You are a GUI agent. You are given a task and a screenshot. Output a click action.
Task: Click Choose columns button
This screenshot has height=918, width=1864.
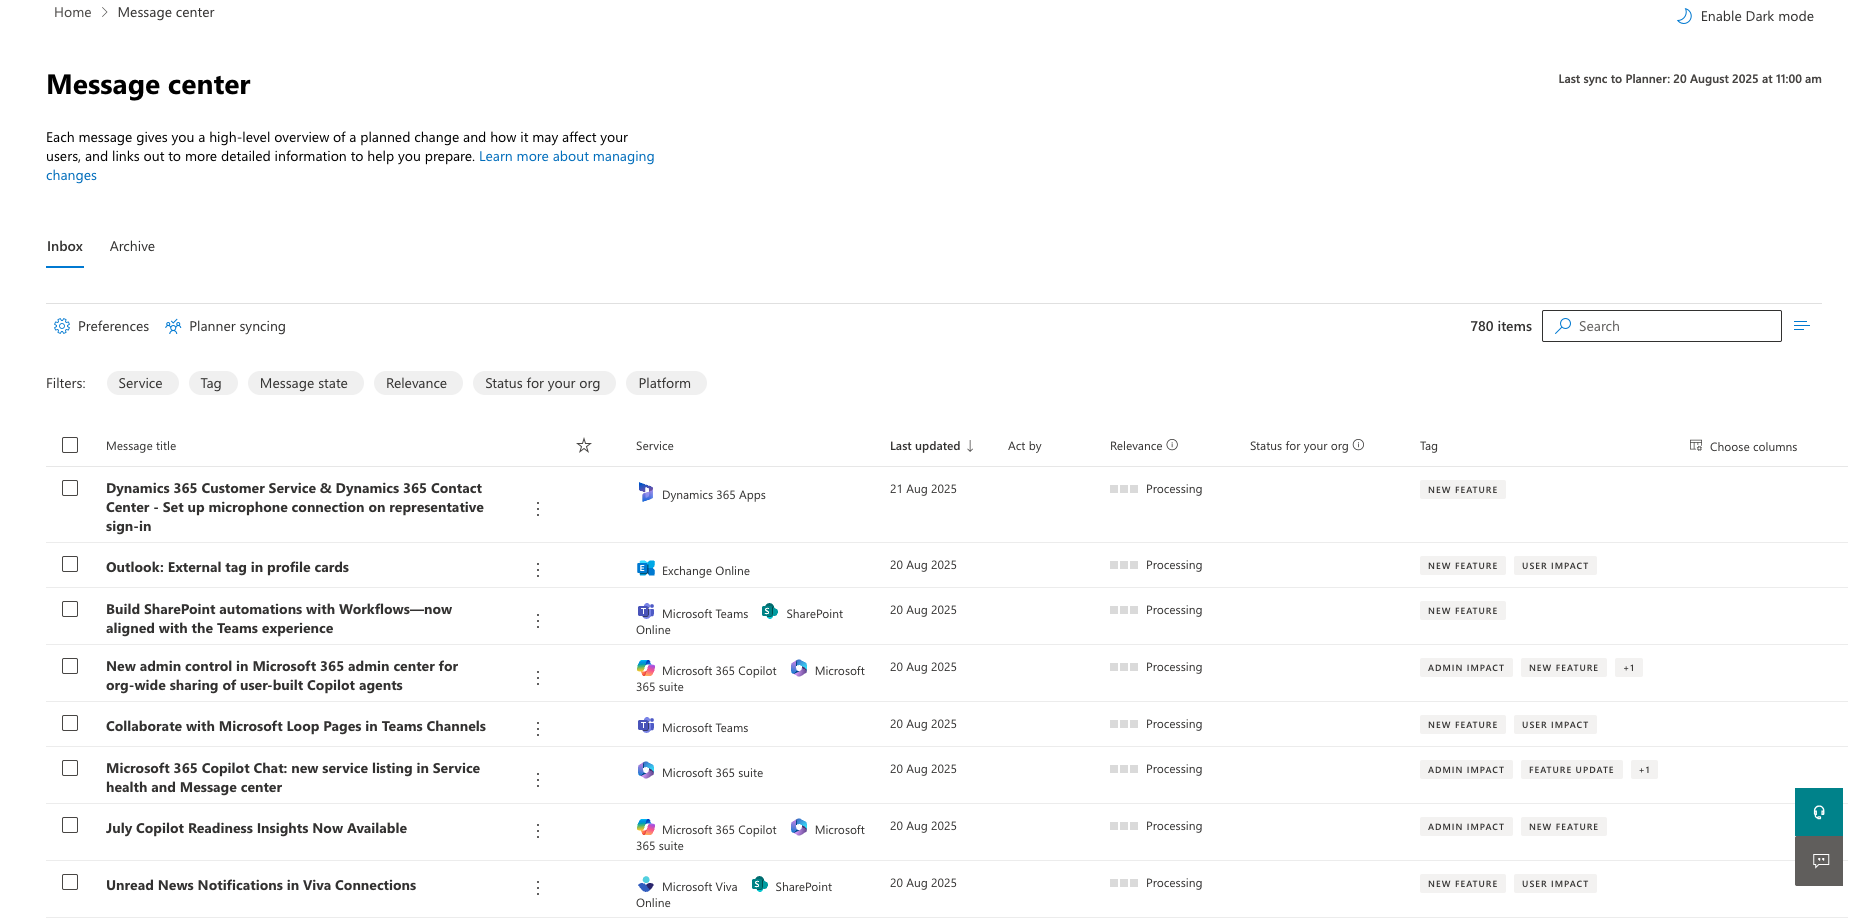point(1744,447)
